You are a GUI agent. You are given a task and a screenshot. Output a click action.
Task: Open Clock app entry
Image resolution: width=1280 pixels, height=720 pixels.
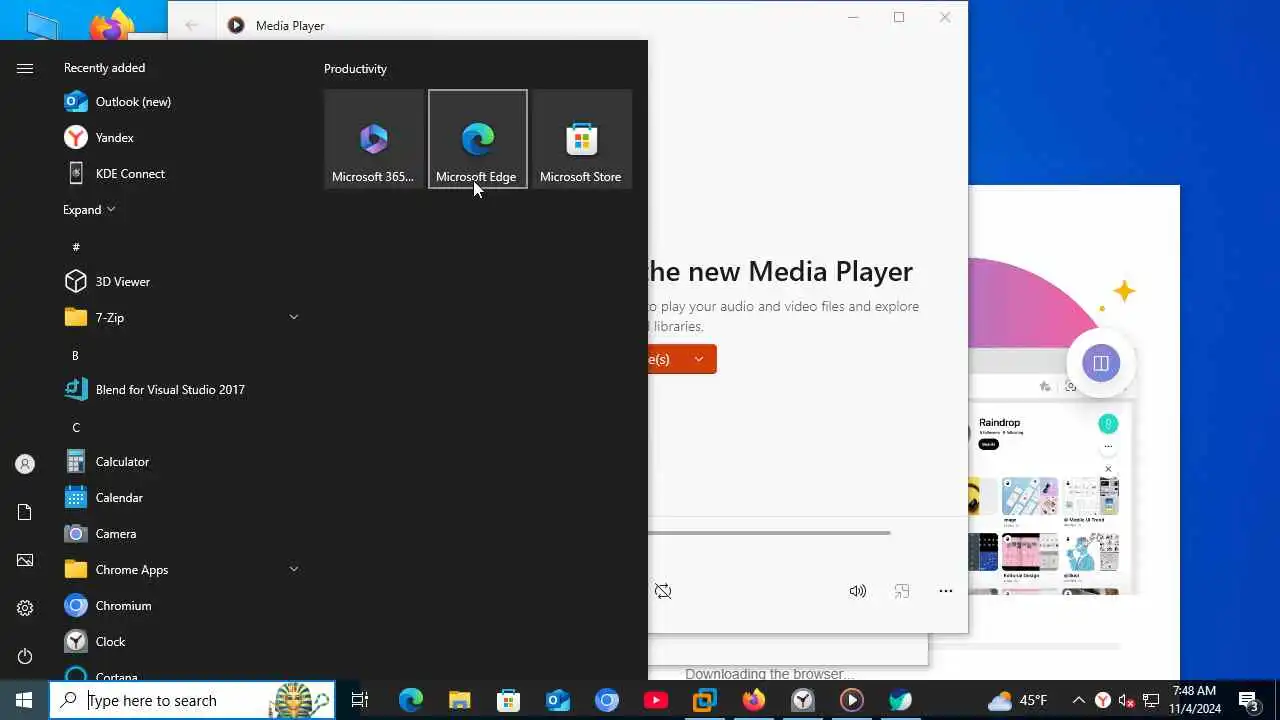tap(180, 642)
